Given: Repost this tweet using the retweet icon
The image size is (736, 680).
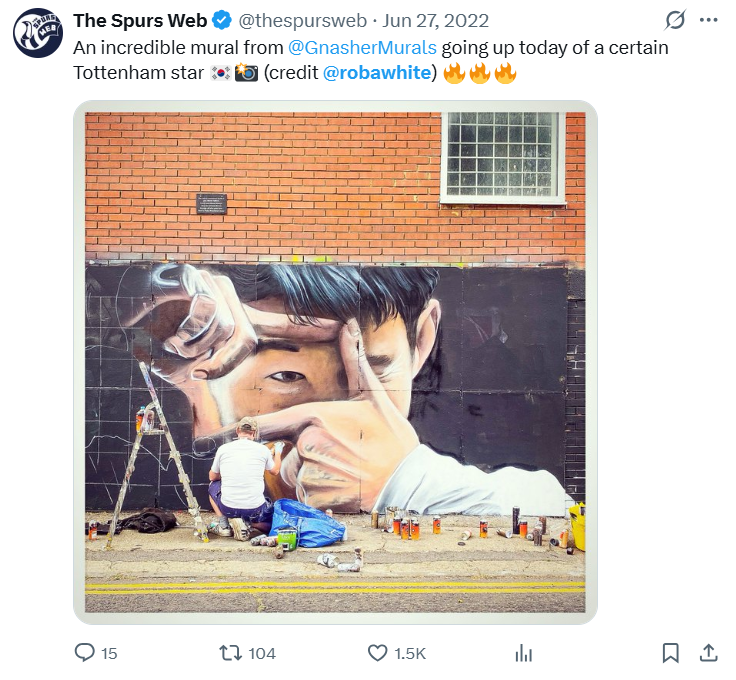Looking at the screenshot, I should pyautogui.click(x=231, y=653).
